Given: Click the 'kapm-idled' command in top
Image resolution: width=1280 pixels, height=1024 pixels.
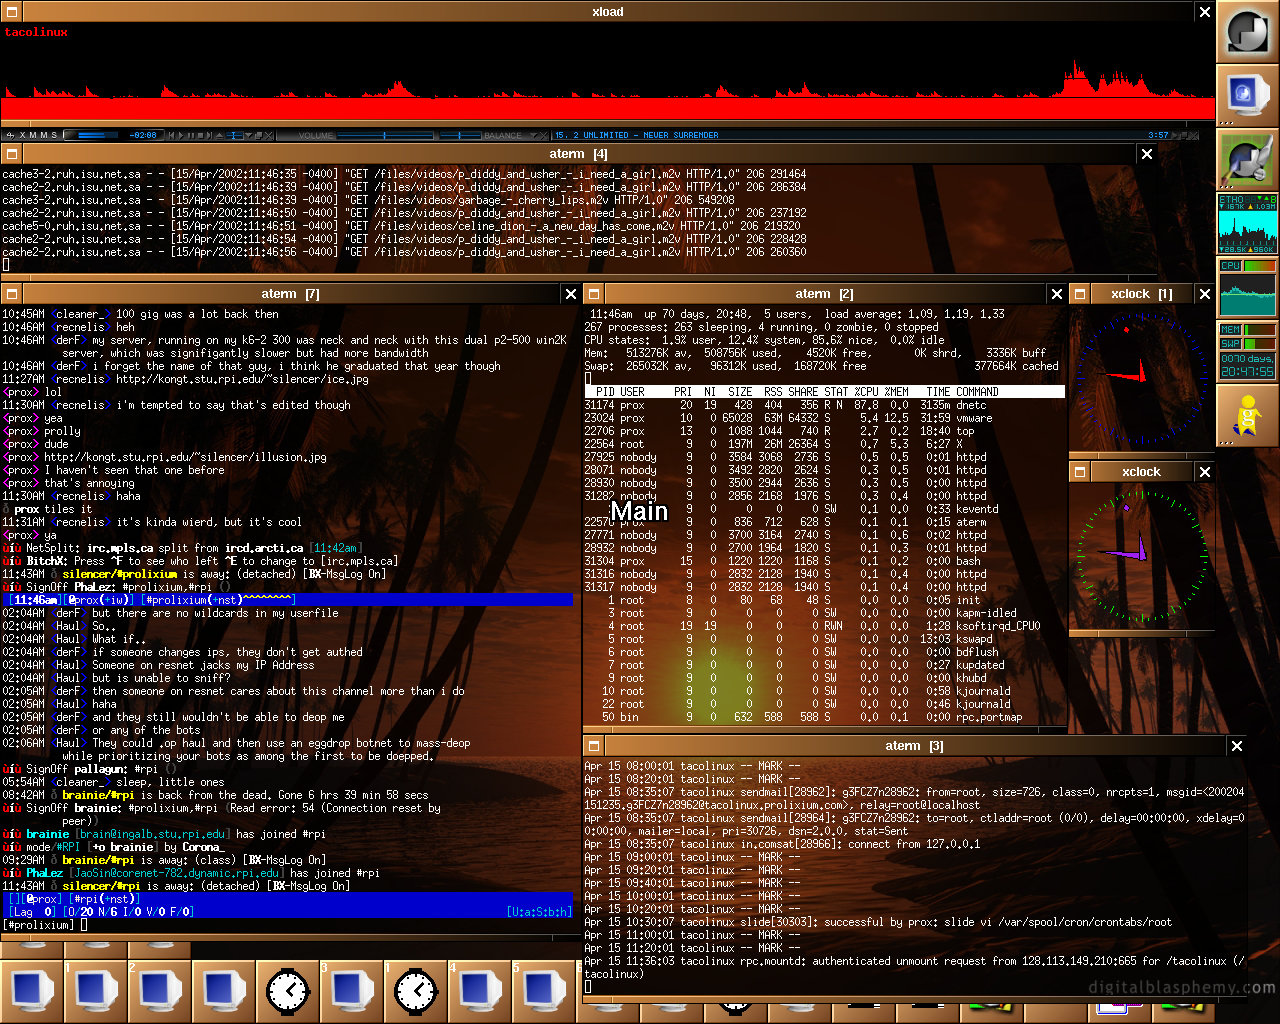Looking at the screenshot, I should pyautogui.click(x=987, y=613).
